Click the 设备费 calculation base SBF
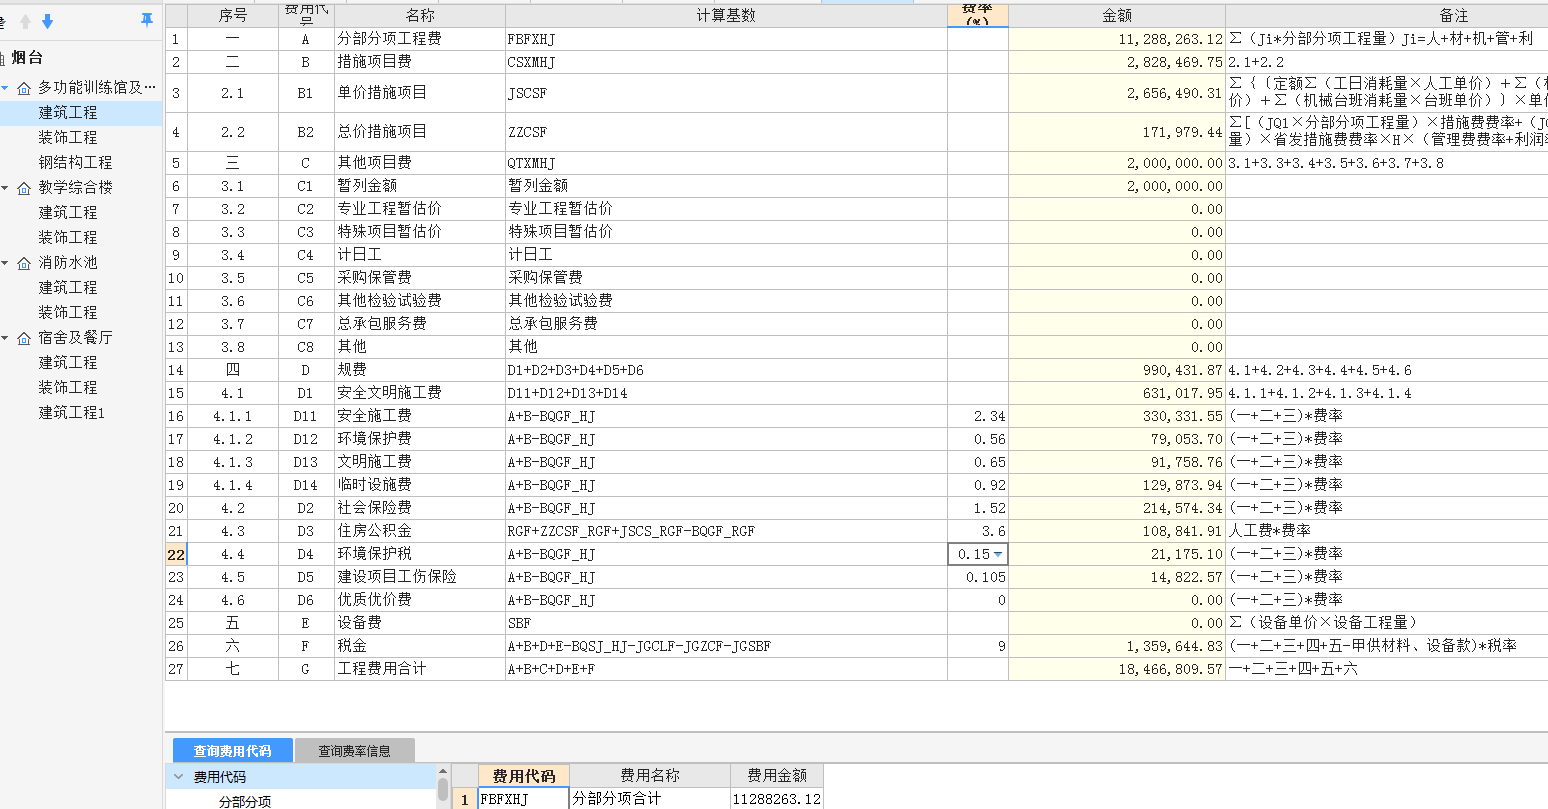 [726, 623]
